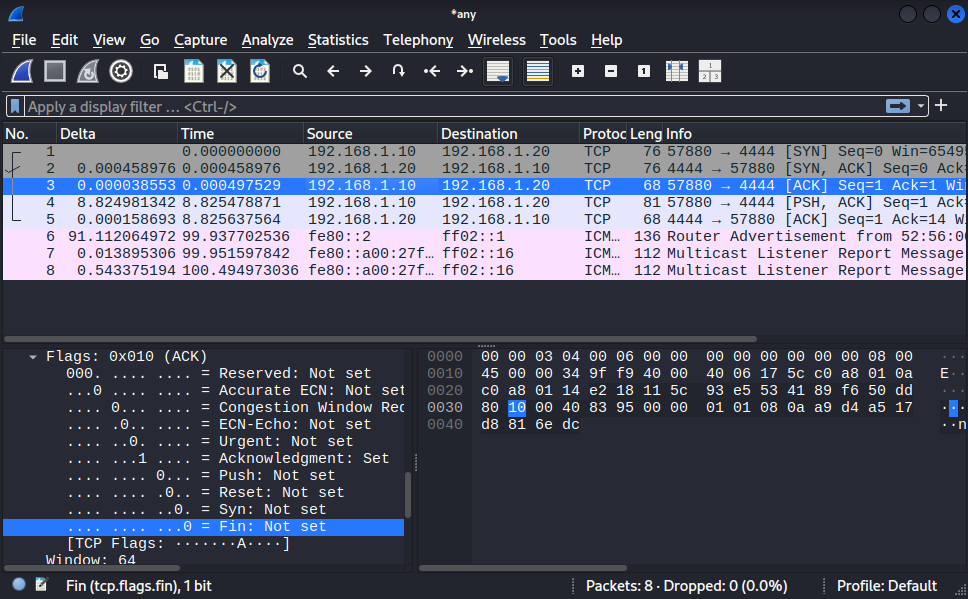968x599 pixels.
Task: Zoom in packet text with plus icon
Action: click(x=578, y=71)
